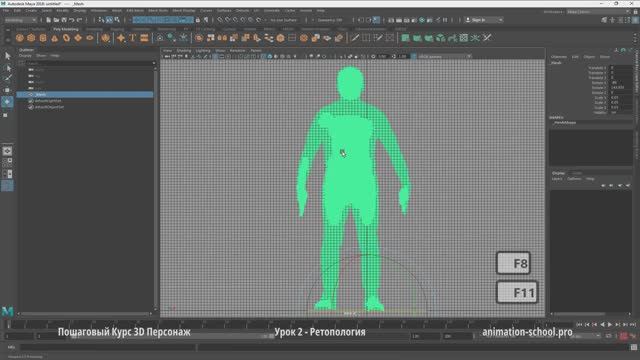Click the Redo arrow icon
This screenshot has width=640, height=360.
pos(80,20)
